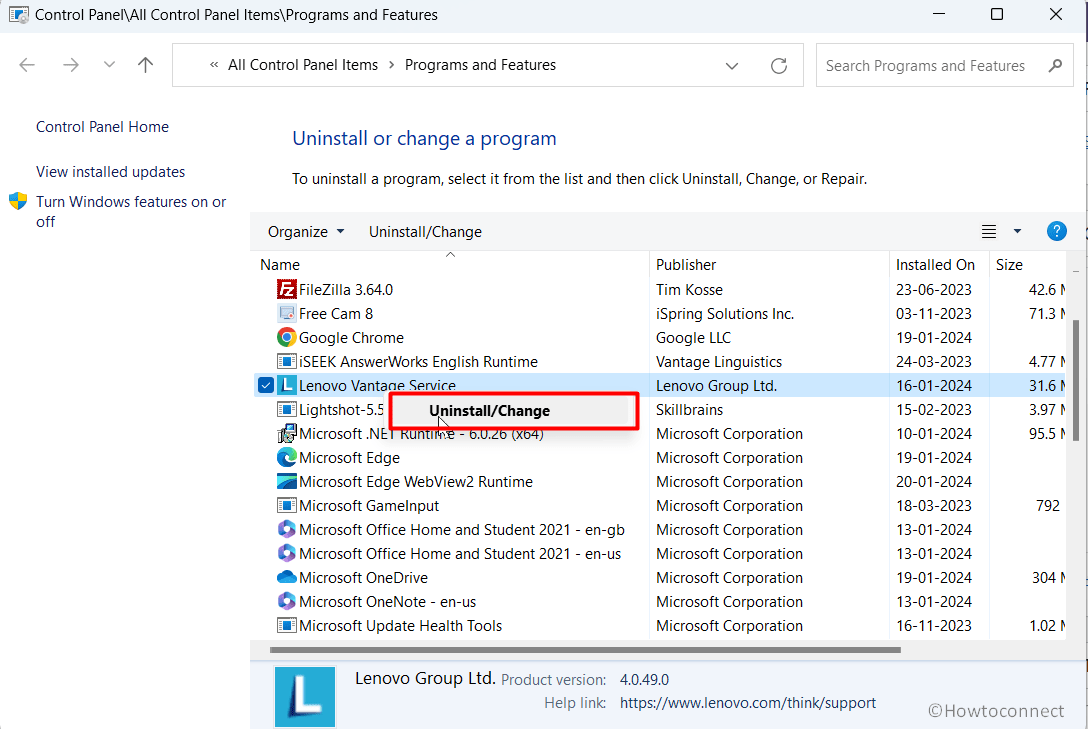Click the Control Panel icon in title bar
This screenshot has height=729, width=1088.
point(19,15)
